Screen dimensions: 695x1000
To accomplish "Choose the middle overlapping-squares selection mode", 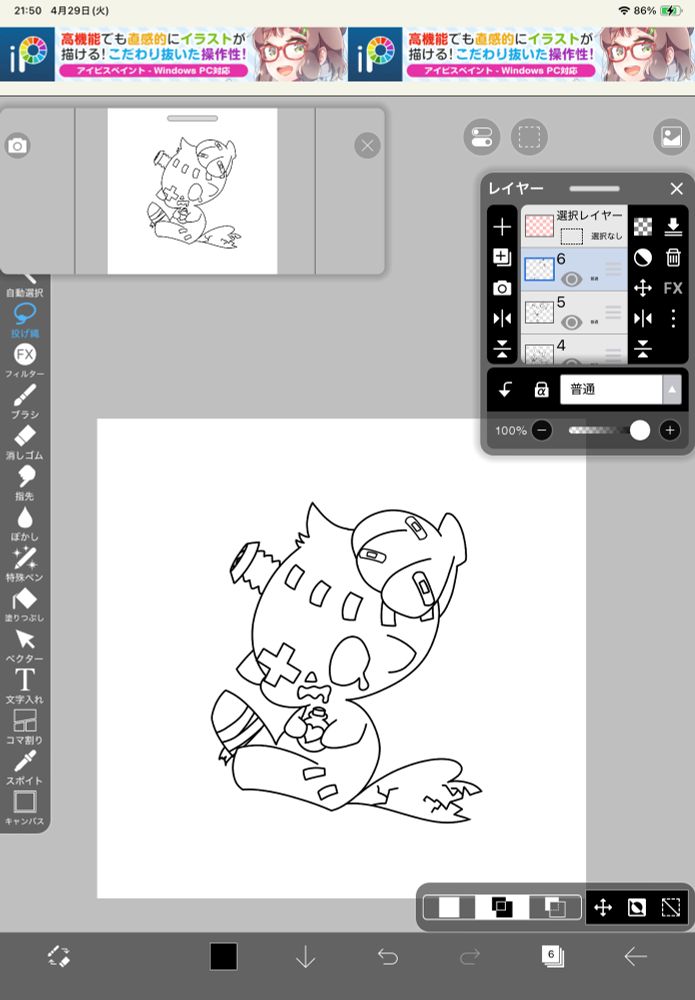I will coord(502,907).
